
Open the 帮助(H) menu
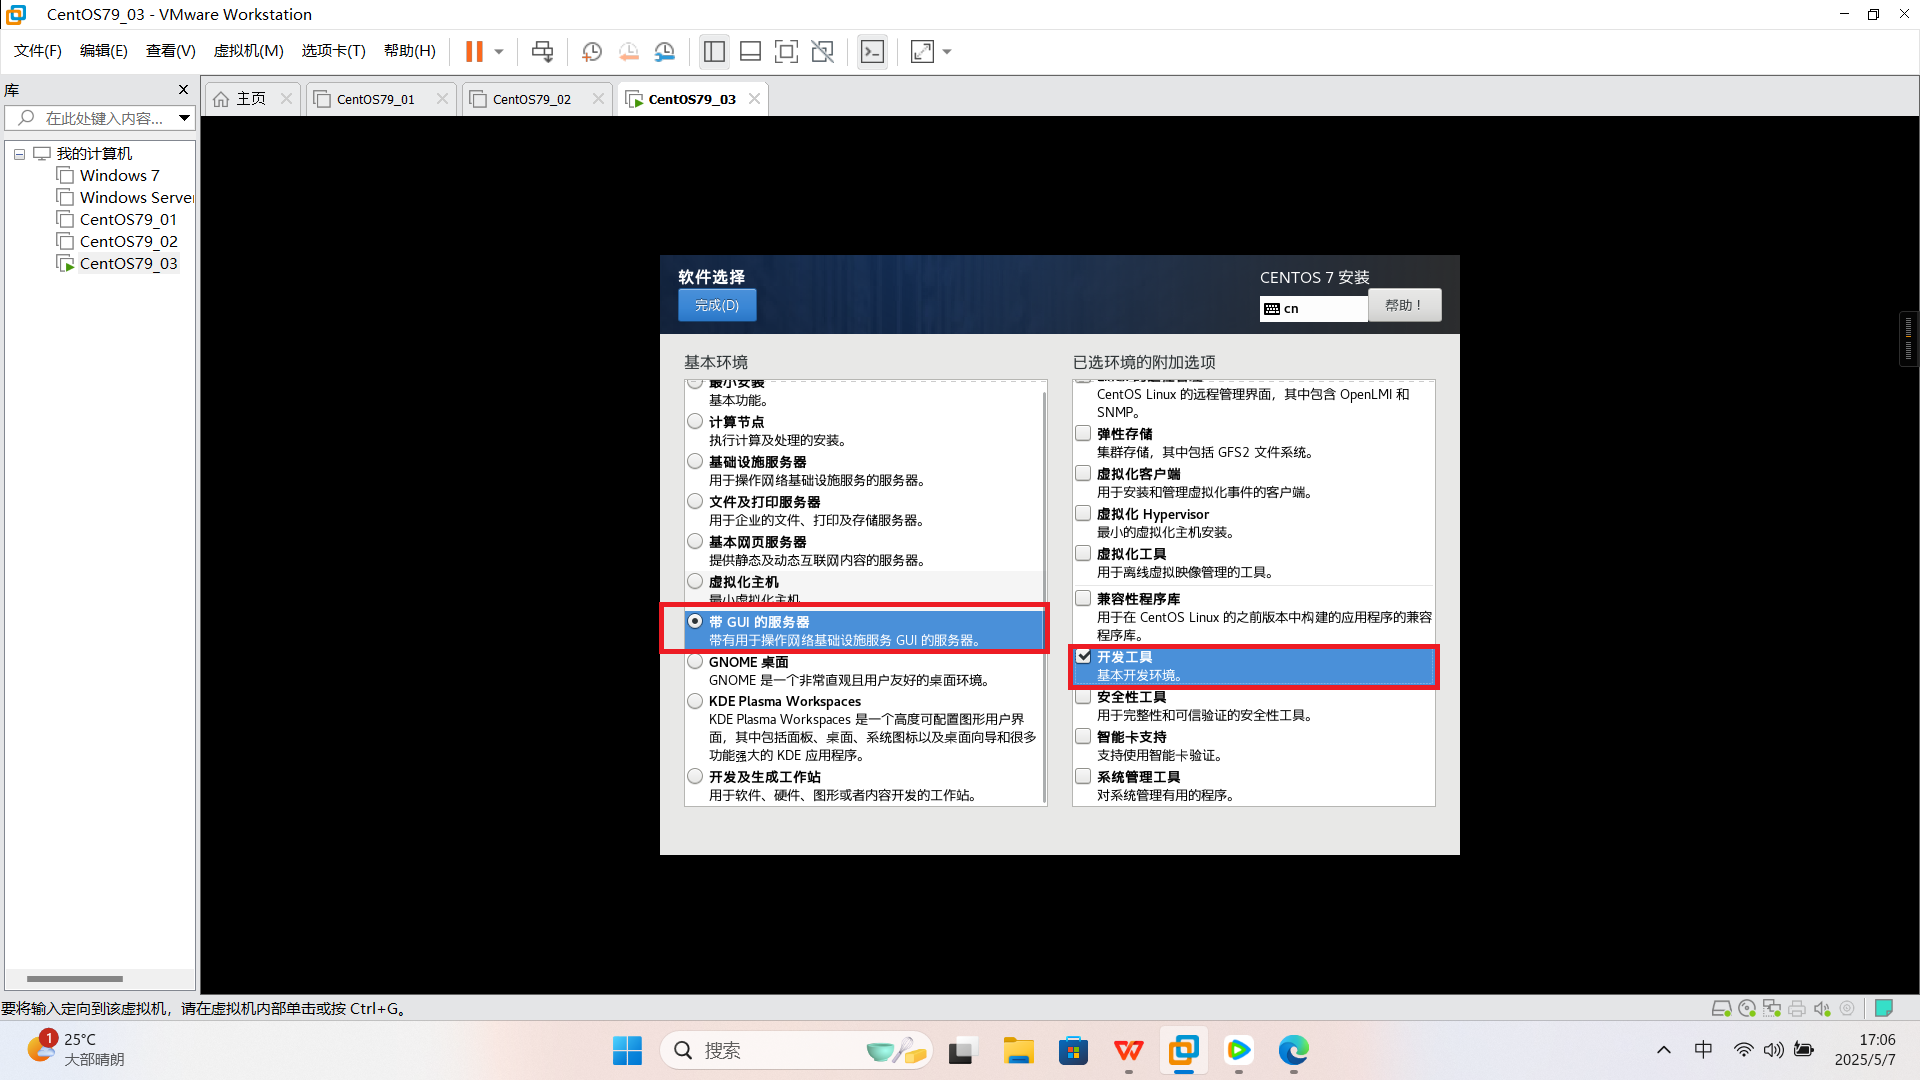(410, 51)
